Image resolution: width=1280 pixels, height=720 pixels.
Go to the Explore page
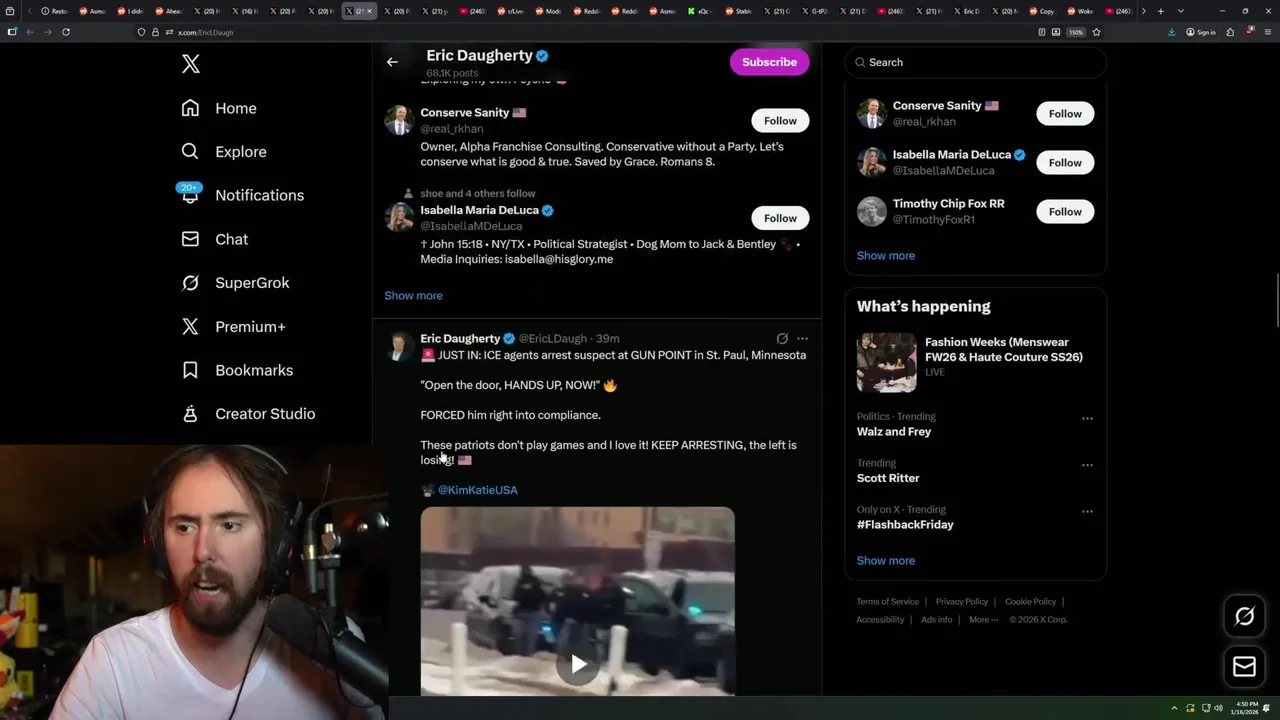tap(224, 152)
